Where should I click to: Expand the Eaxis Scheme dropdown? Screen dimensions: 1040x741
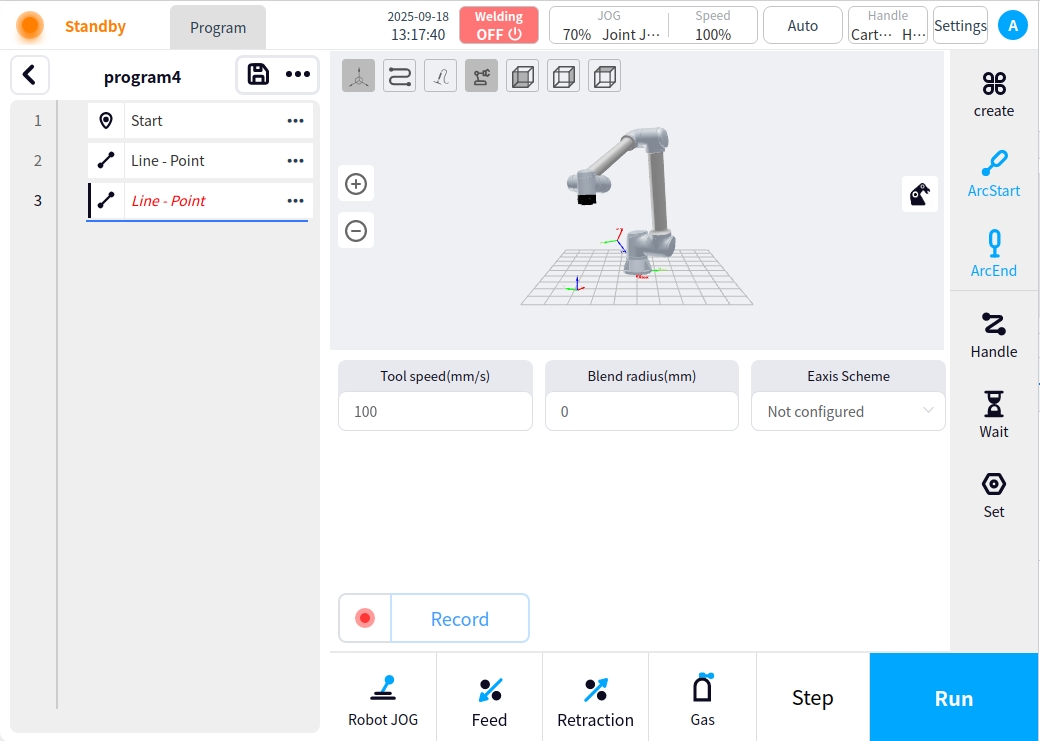pyautogui.click(x=847, y=411)
